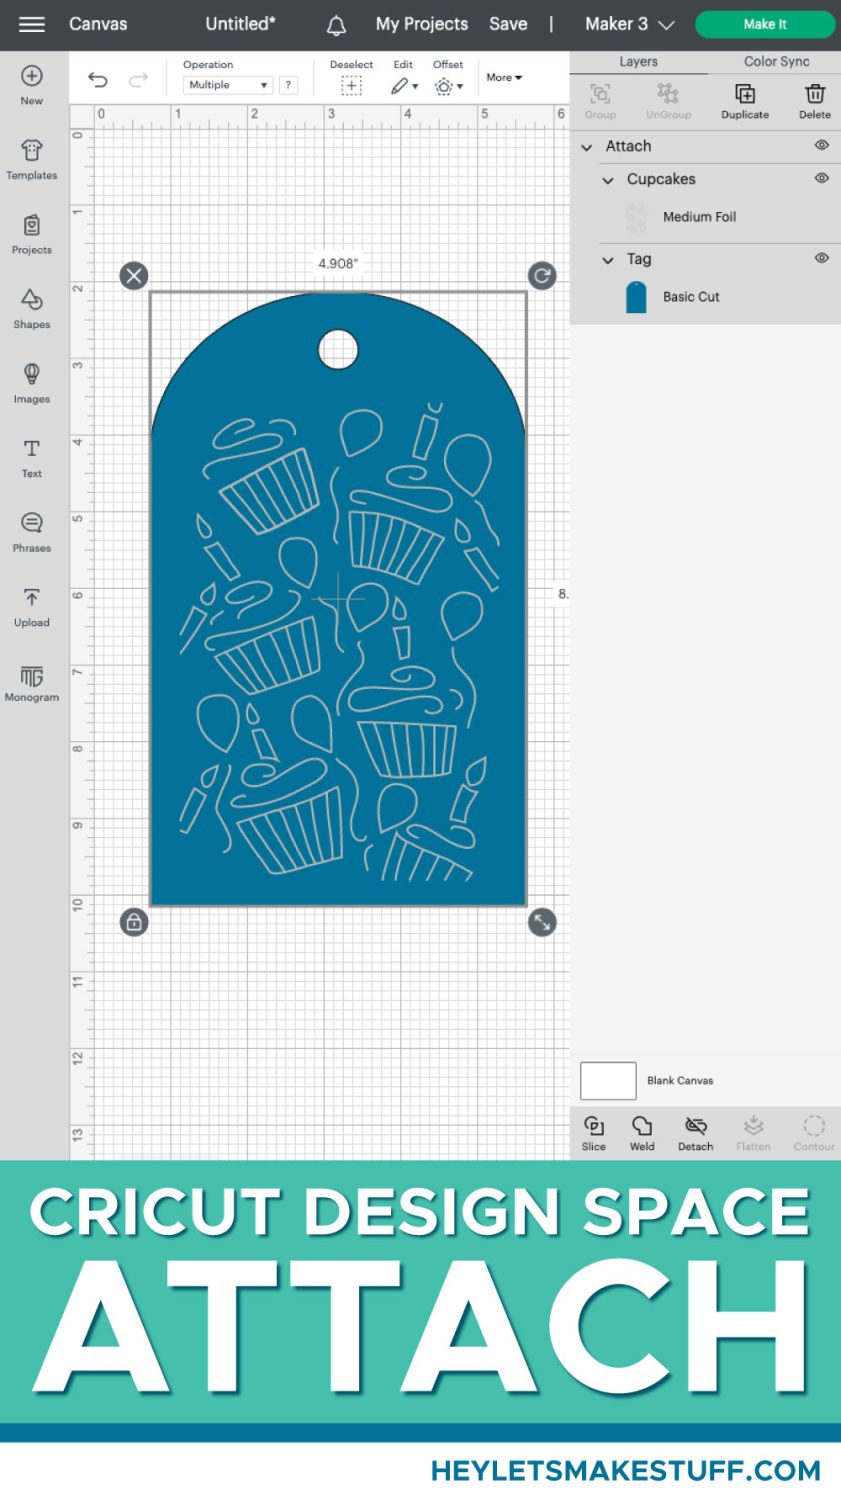Open the operation help question mark

tap(288, 85)
